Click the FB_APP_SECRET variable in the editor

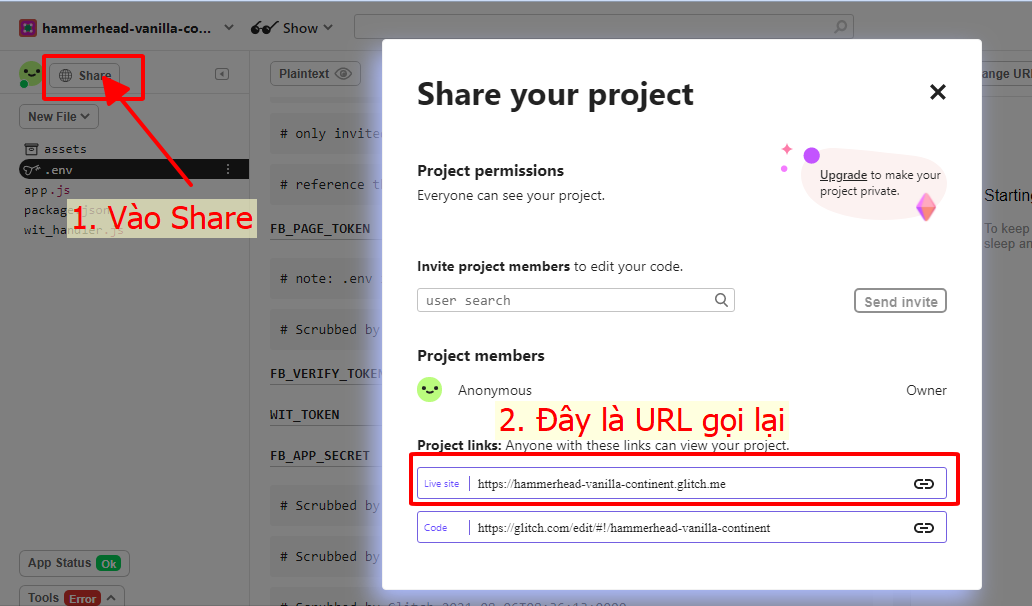[320, 456]
